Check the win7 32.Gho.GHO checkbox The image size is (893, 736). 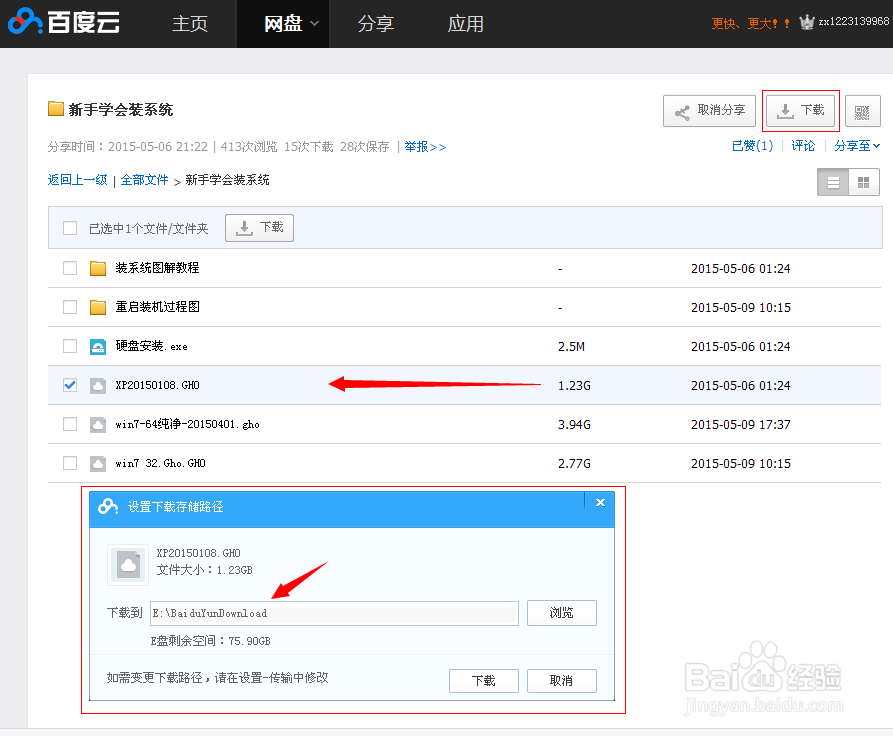click(x=68, y=462)
